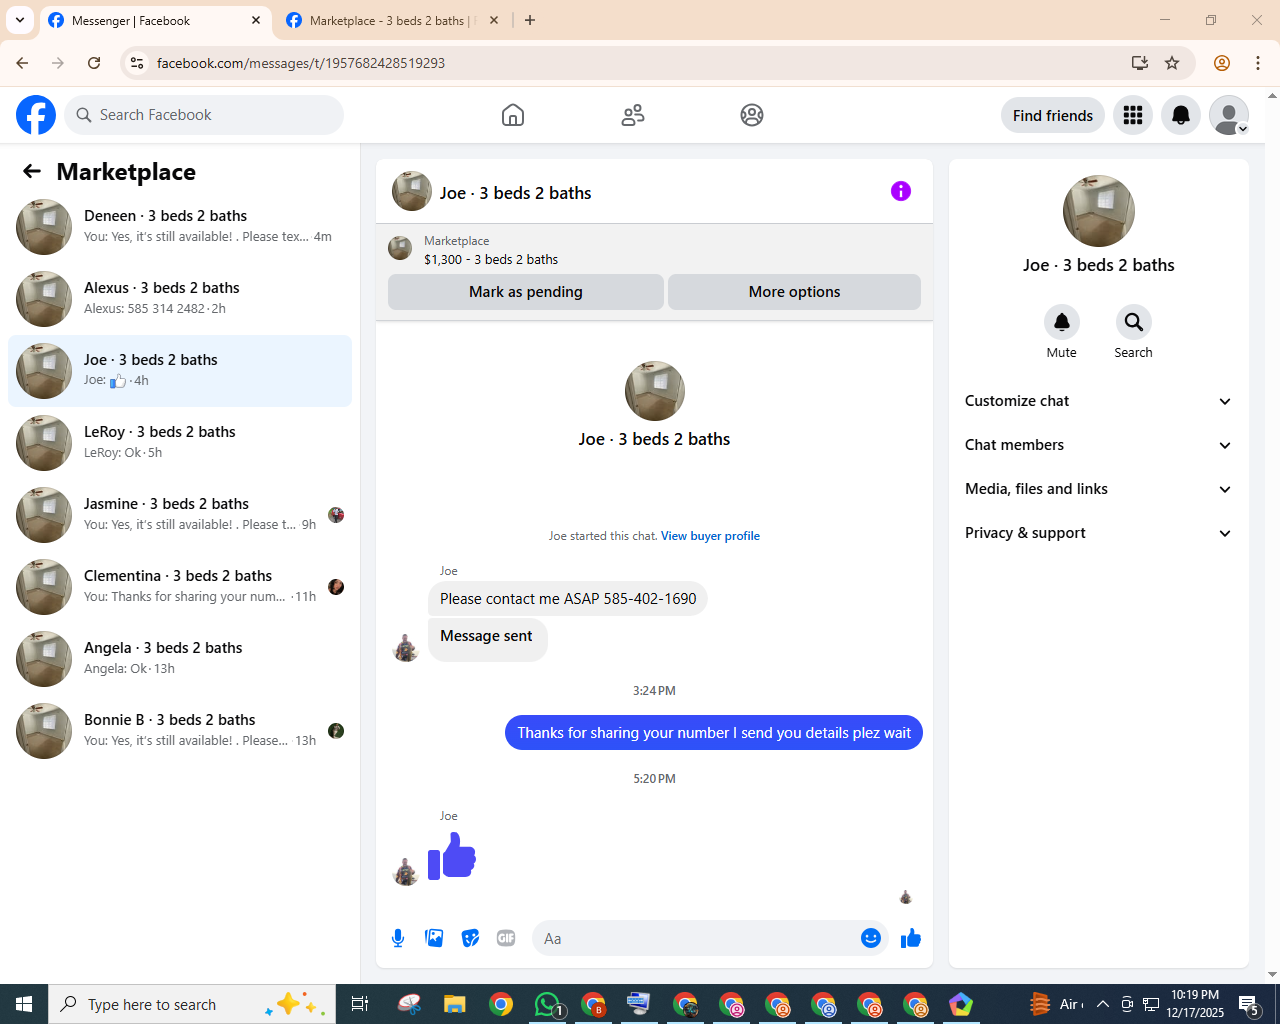Open the Windows Start menu

point(24,1004)
